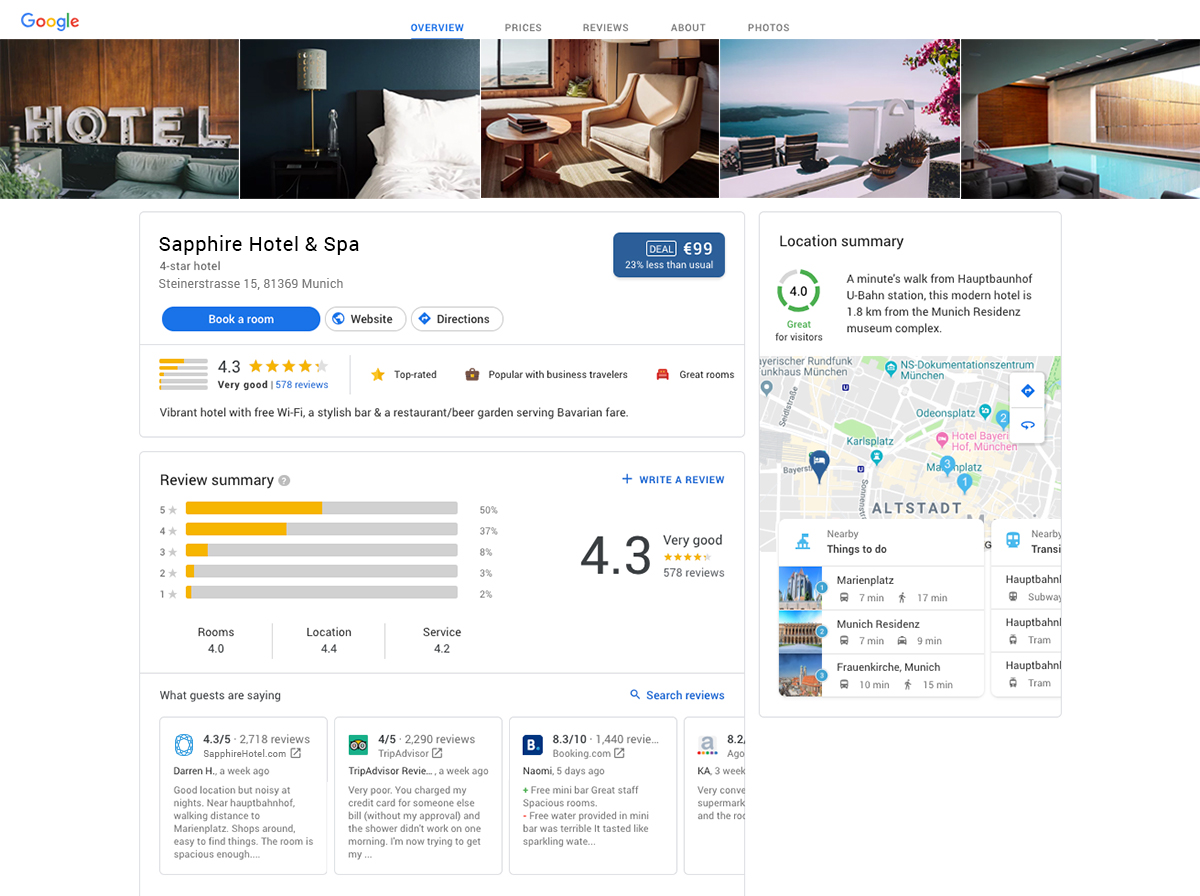Select the €99 deal price badge
Image resolution: width=1200 pixels, height=896 pixels.
tap(669, 255)
